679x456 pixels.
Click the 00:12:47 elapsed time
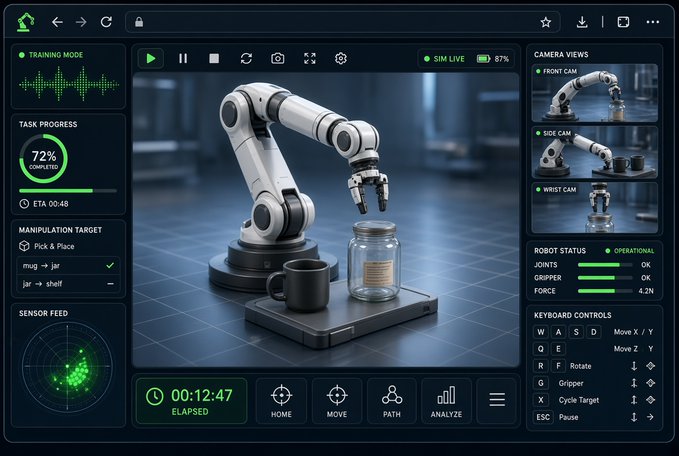click(x=202, y=395)
